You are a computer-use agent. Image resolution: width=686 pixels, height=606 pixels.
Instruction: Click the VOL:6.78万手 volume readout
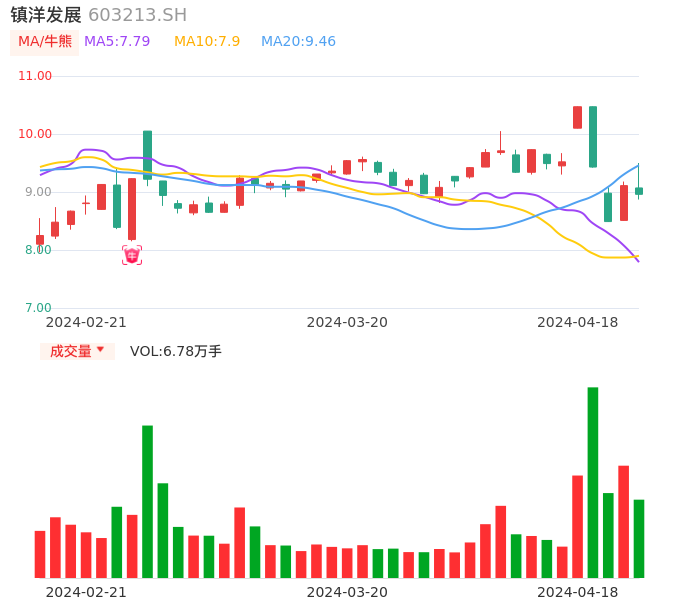pos(176,351)
